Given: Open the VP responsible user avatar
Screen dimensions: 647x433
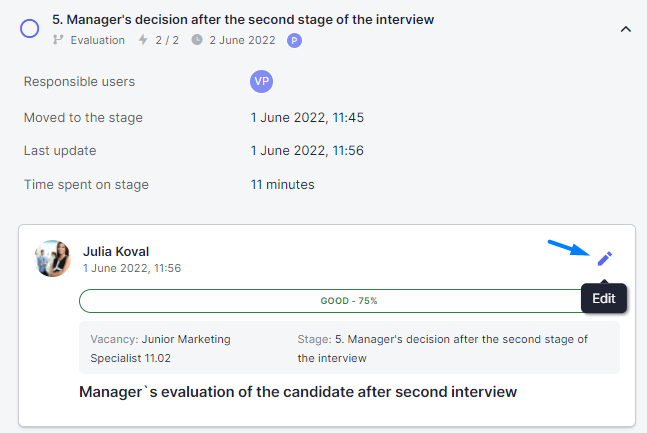Looking at the screenshot, I should pos(261,81).
